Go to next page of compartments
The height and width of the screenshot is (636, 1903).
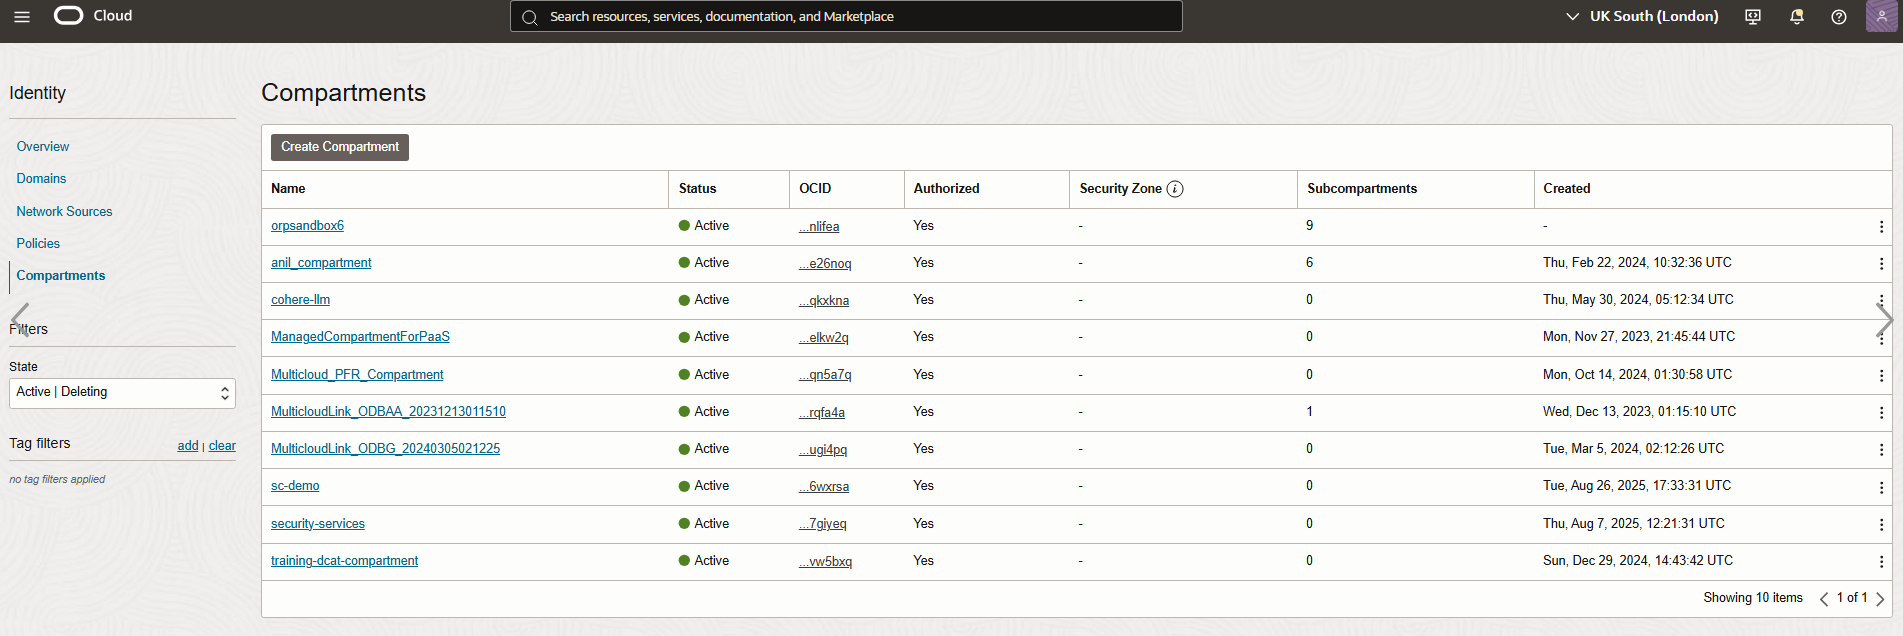[x=1880, y=599]
